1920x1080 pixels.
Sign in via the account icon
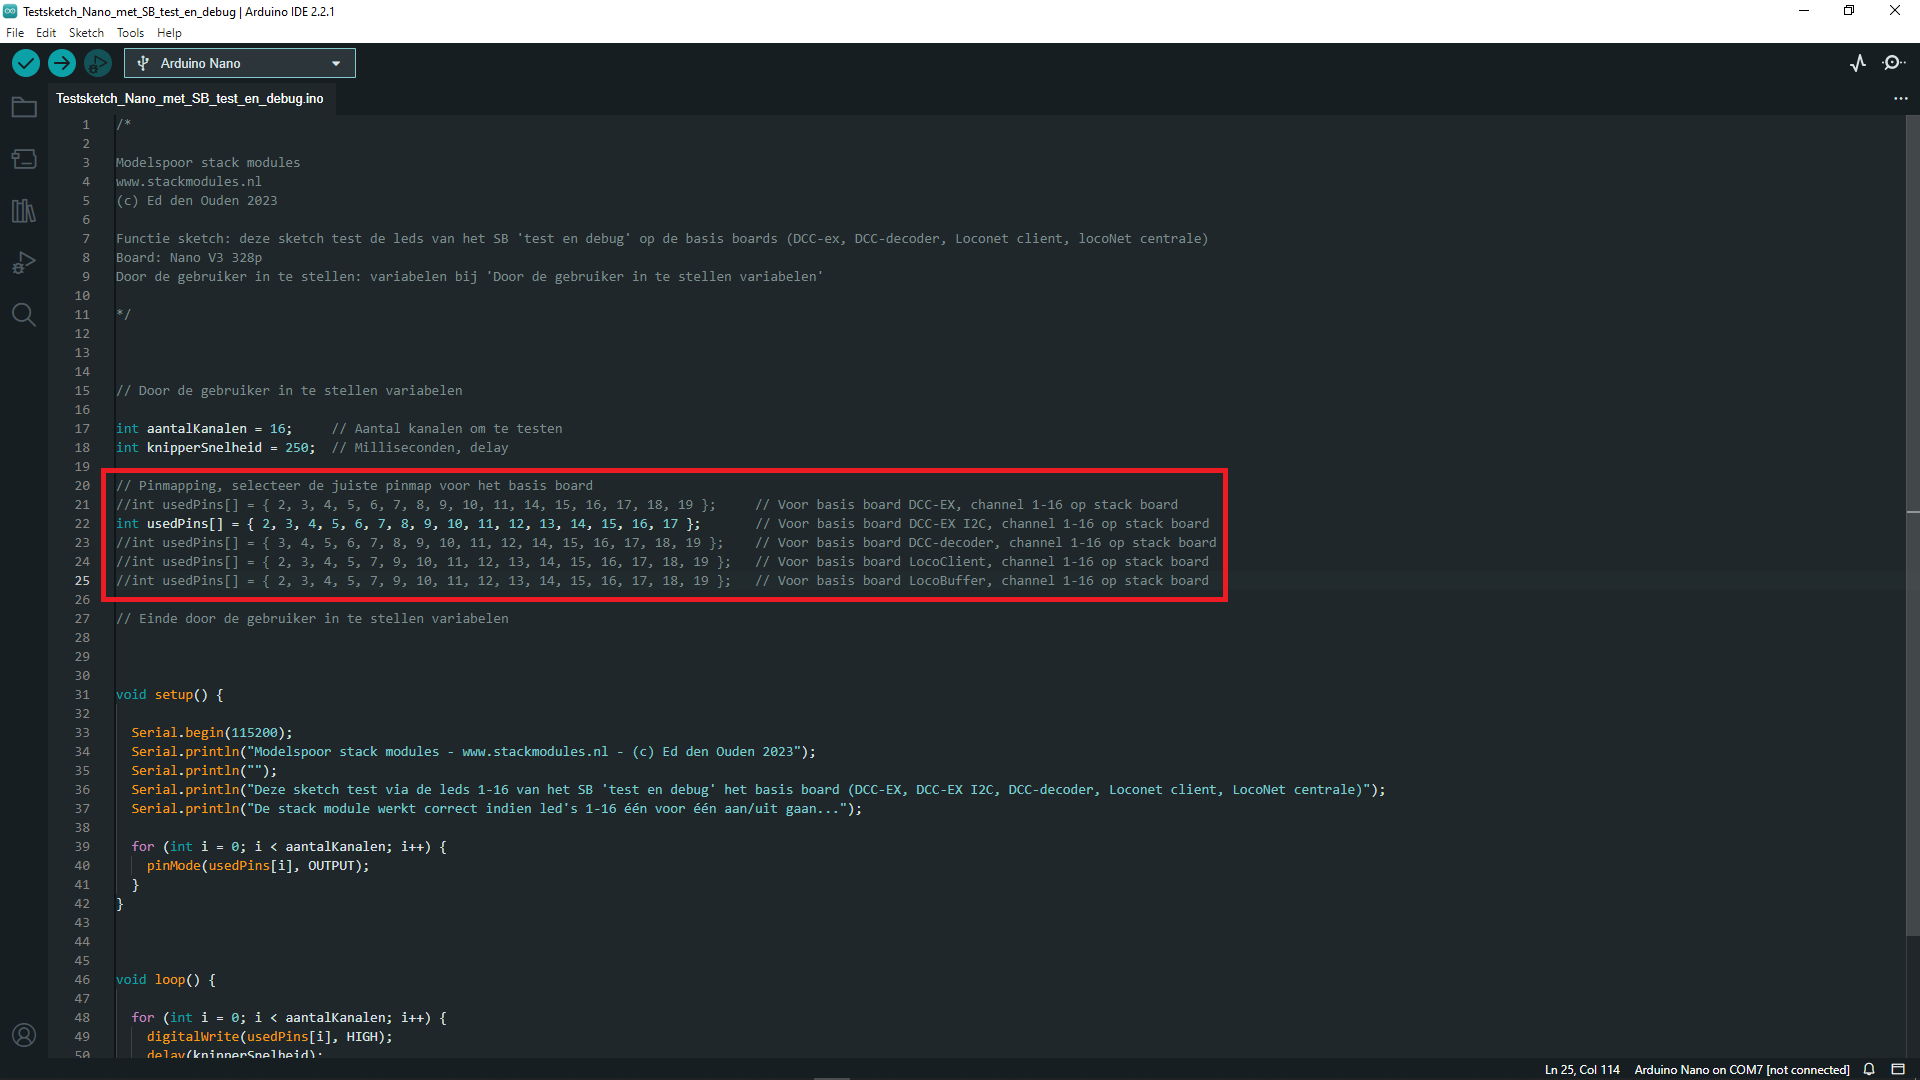(x=23, y=1035)
